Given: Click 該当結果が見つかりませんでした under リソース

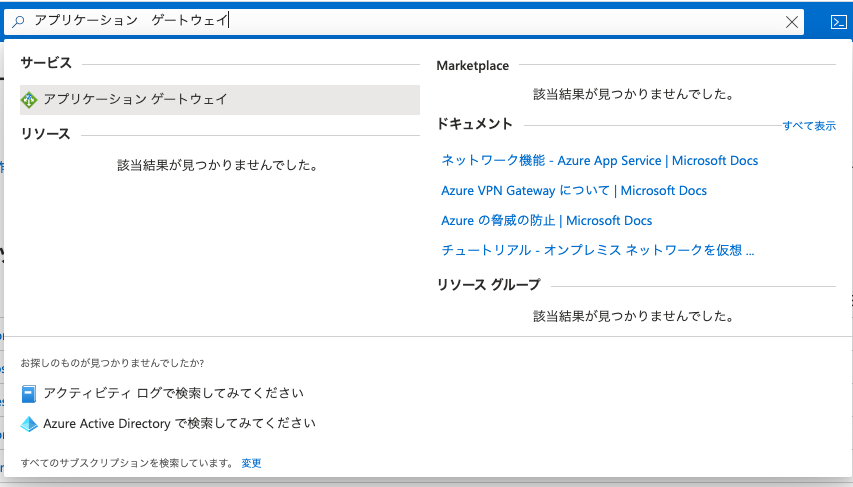Looking at the screenshot, I should click(x=218, y=165).
